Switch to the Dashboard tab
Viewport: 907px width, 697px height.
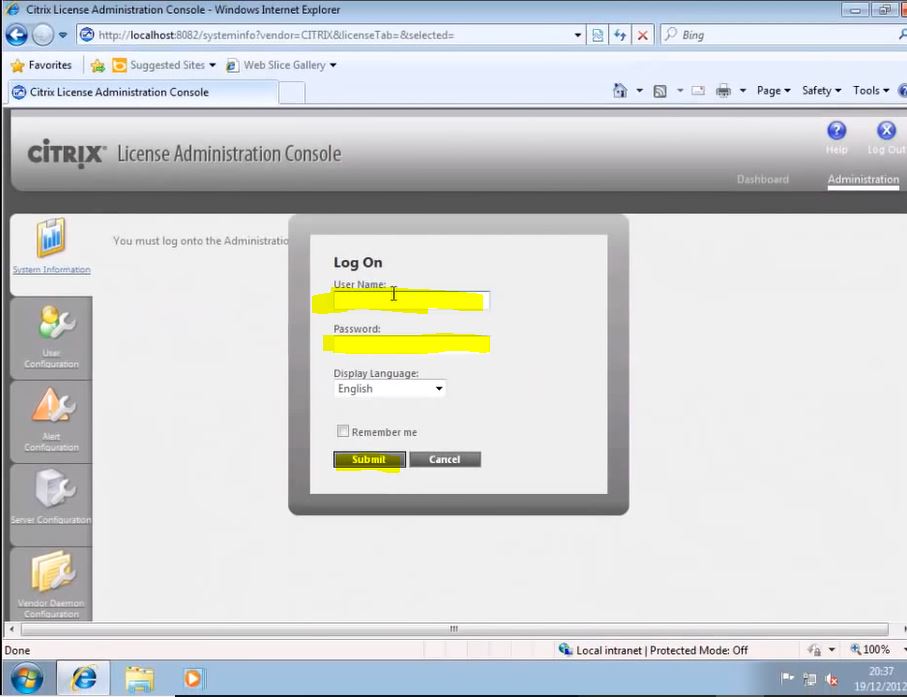tap(762, 179)
